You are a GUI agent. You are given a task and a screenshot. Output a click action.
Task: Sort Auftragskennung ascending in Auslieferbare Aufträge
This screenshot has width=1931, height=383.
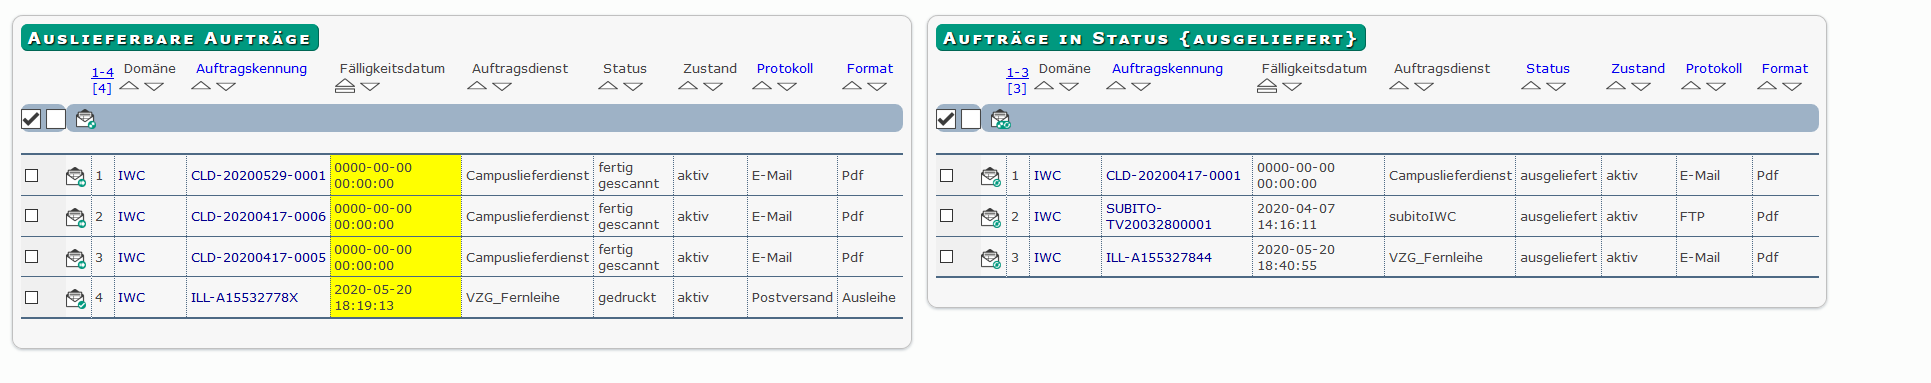click(x=201, y=86)
